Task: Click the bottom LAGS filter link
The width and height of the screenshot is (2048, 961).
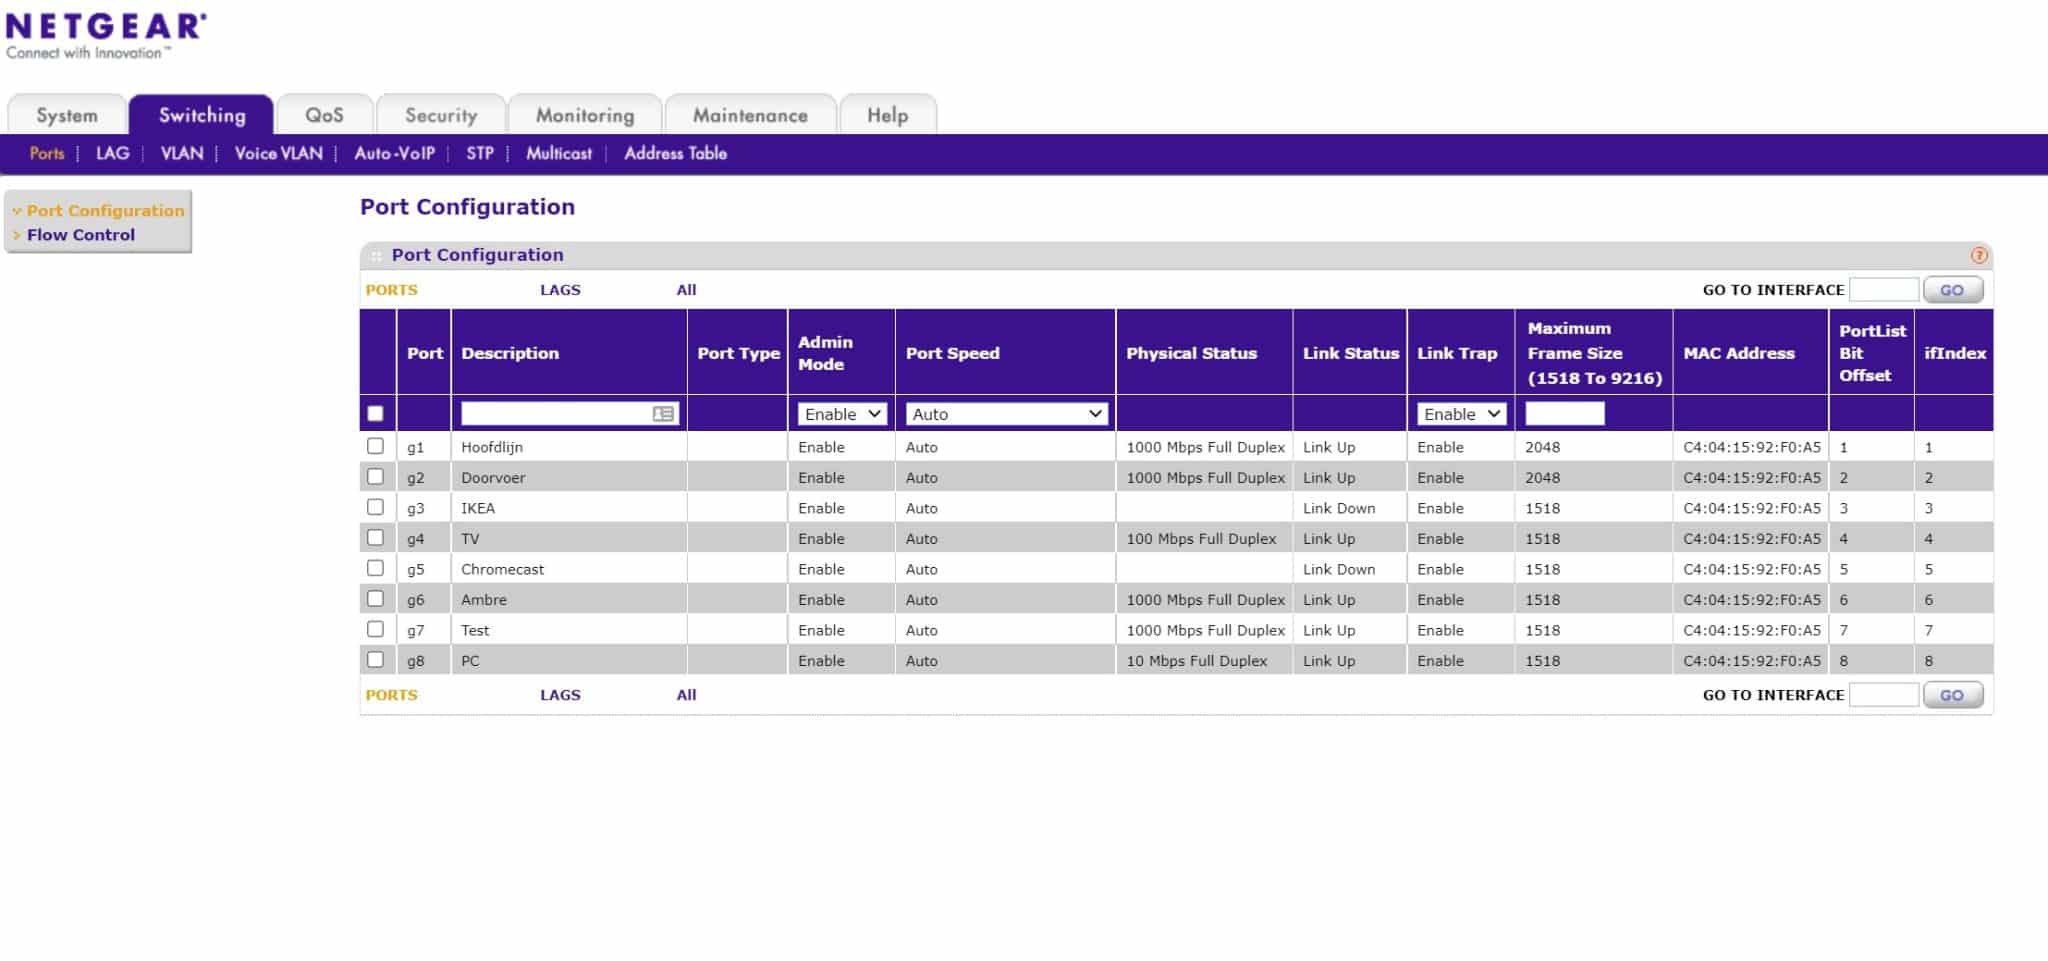Action: coord(560,695)
